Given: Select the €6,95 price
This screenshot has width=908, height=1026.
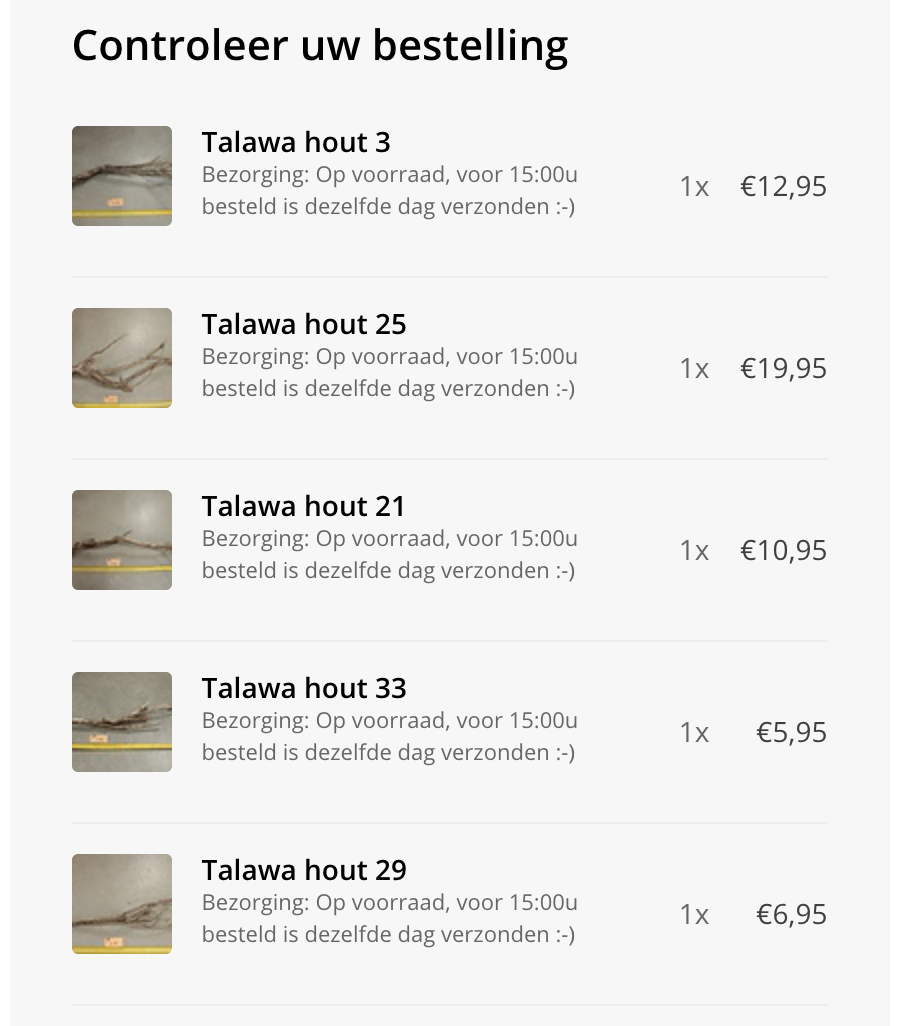Looking at the screenshot, I should [x=791, y=915].
